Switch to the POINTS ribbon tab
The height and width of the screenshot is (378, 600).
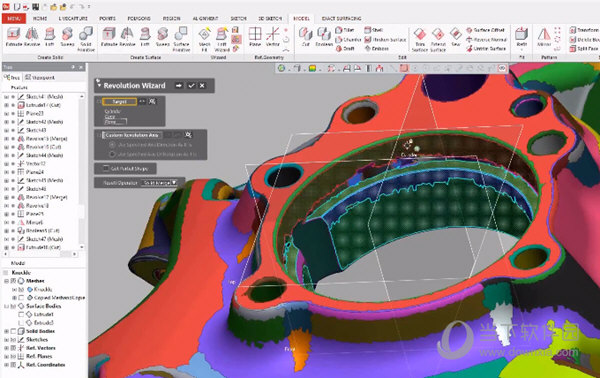click(x=108, y=18)
